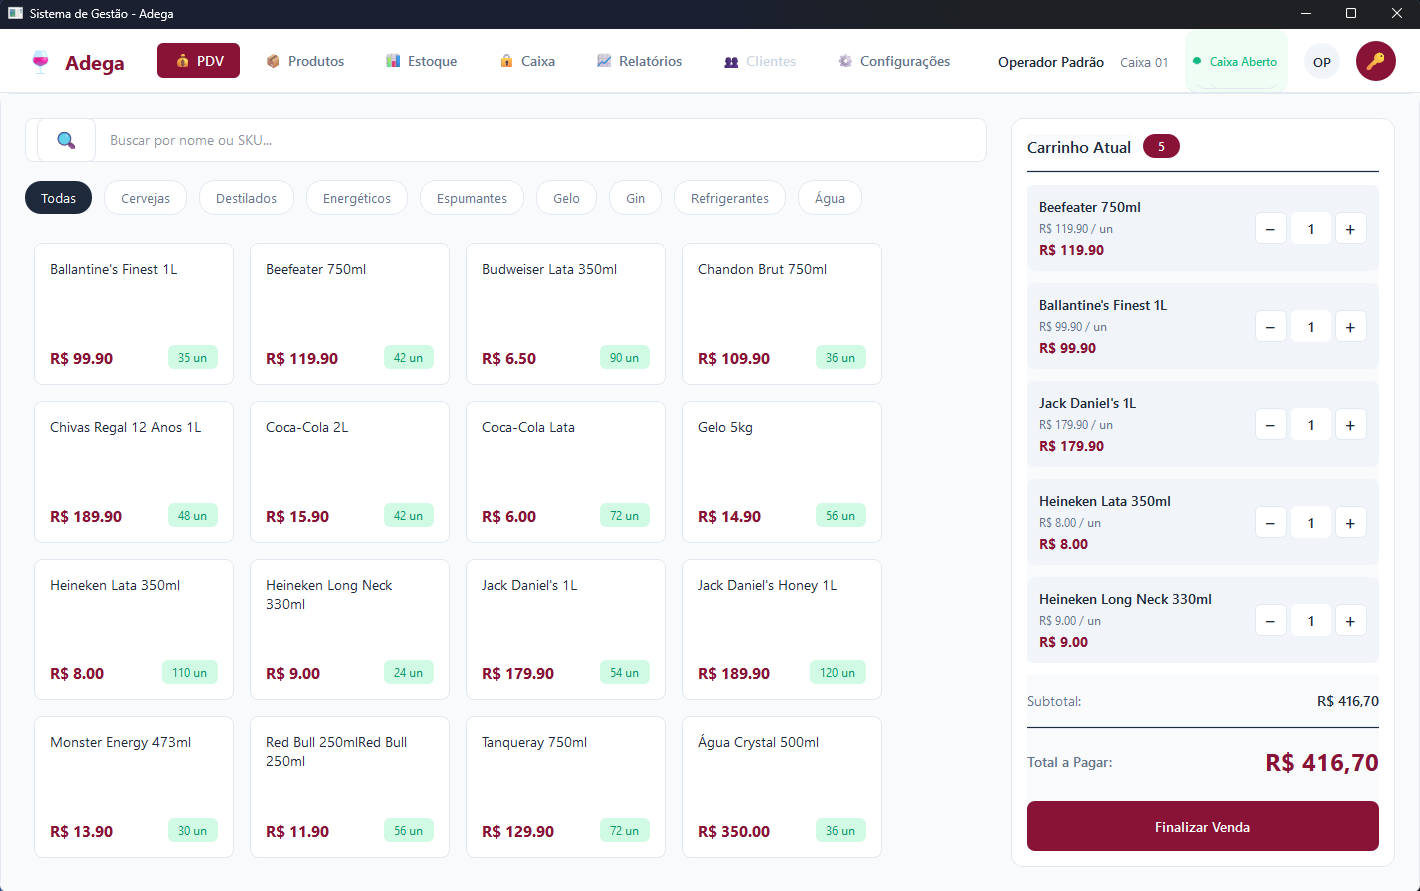Decrease Heineken Lata 350ml cart quantity
Image resolution: width=1420 pixels, height=891 pixels.
point(1271,523)
